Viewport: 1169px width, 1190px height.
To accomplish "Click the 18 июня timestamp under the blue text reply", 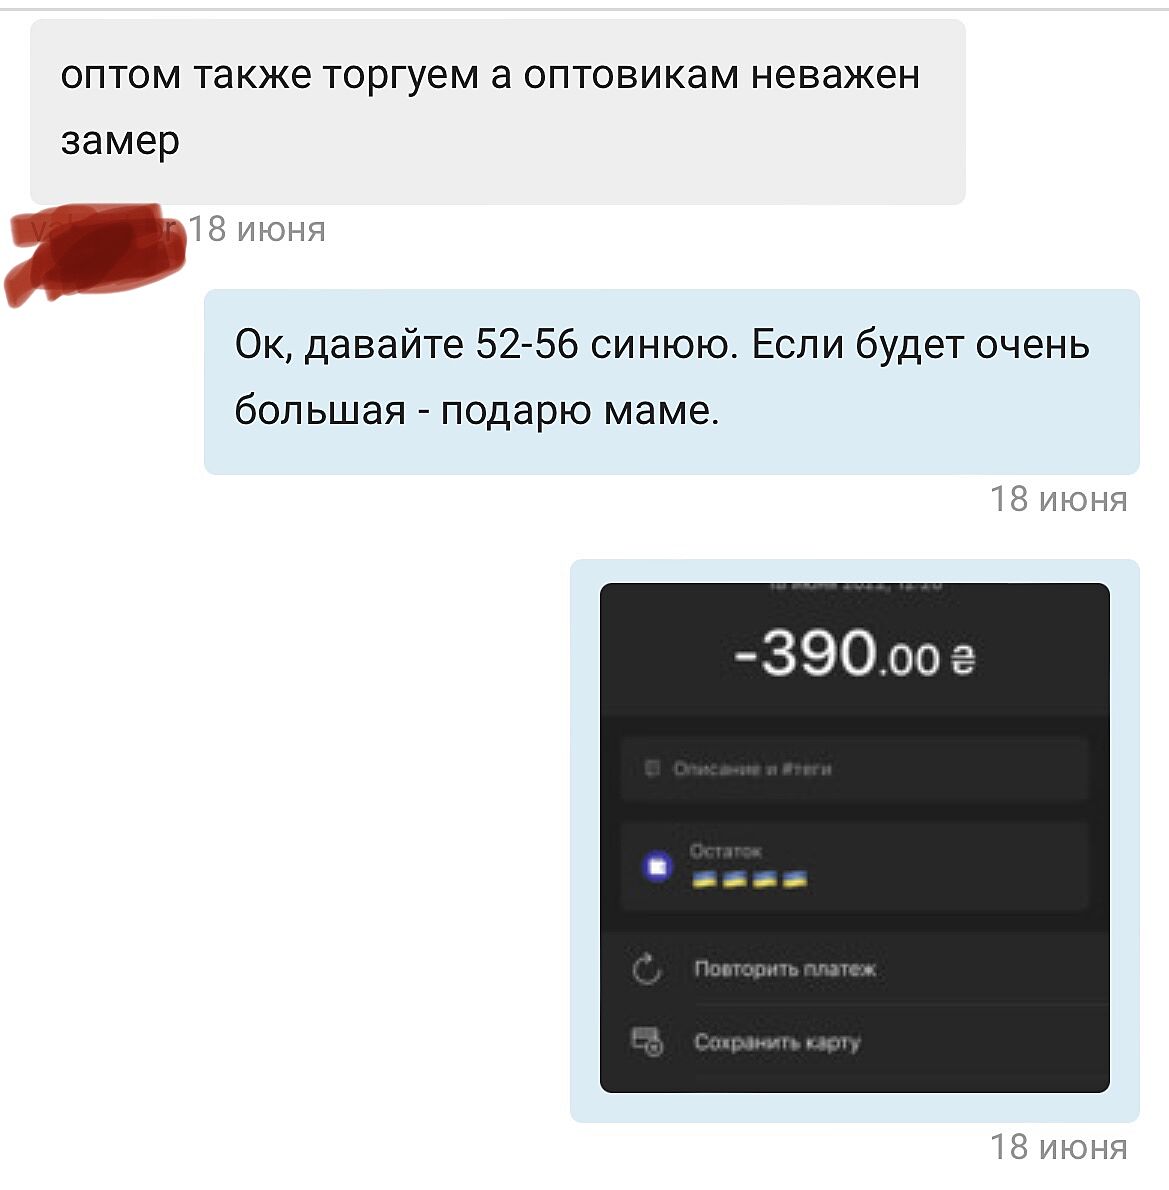I will point(1058,499).
